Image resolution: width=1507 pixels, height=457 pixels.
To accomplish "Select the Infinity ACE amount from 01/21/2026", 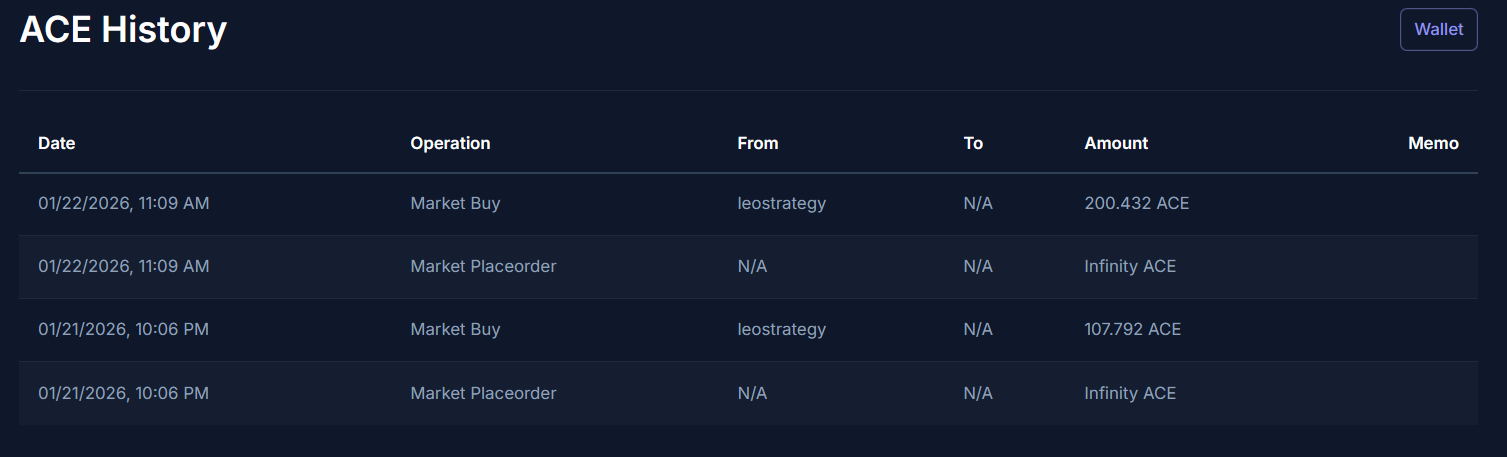I will tap(1130, 393).
